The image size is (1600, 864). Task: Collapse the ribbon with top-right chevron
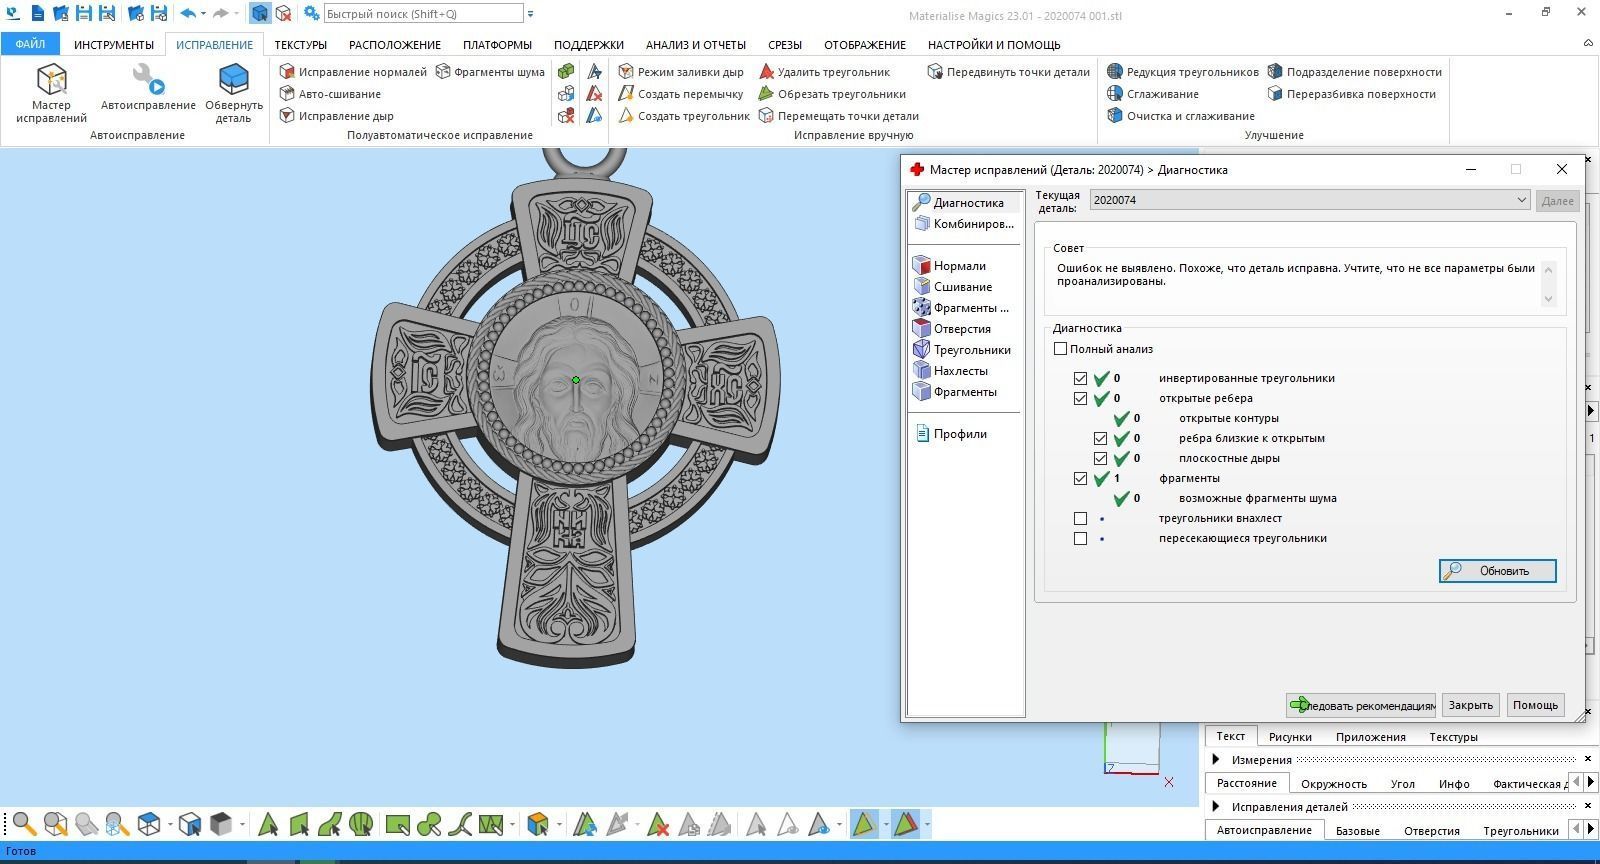1588,43
